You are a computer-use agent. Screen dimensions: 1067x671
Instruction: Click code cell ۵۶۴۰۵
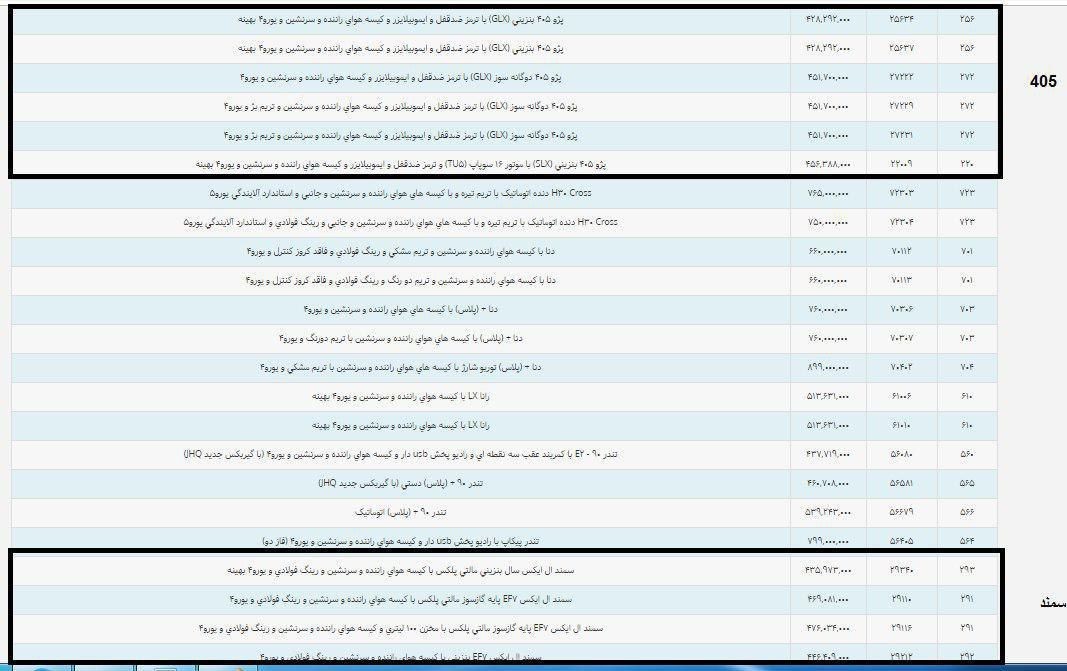click(x=901, y=541)
